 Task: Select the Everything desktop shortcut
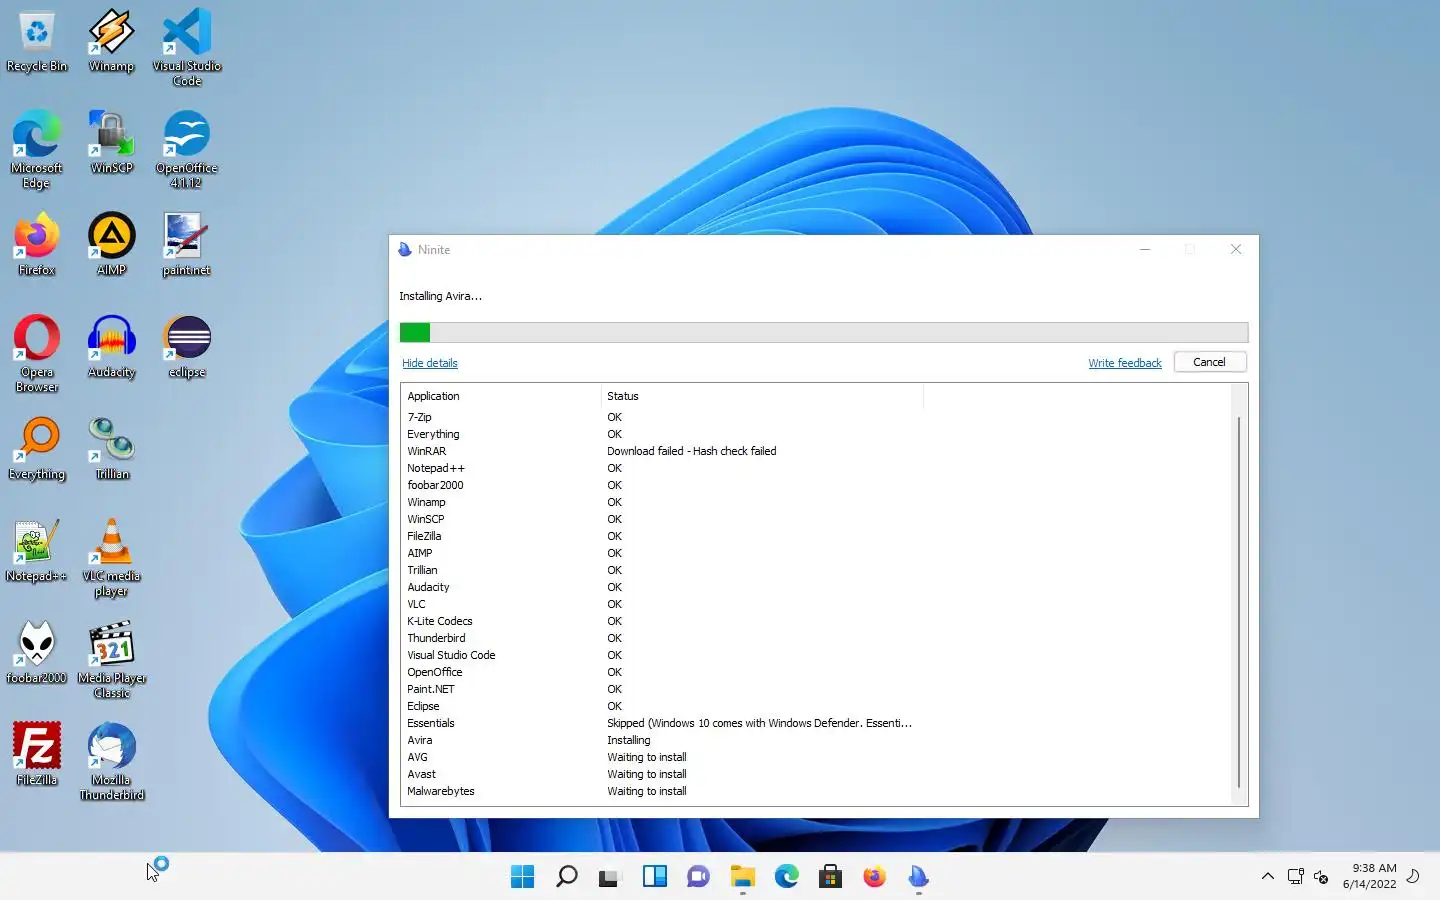pos(37,449)
